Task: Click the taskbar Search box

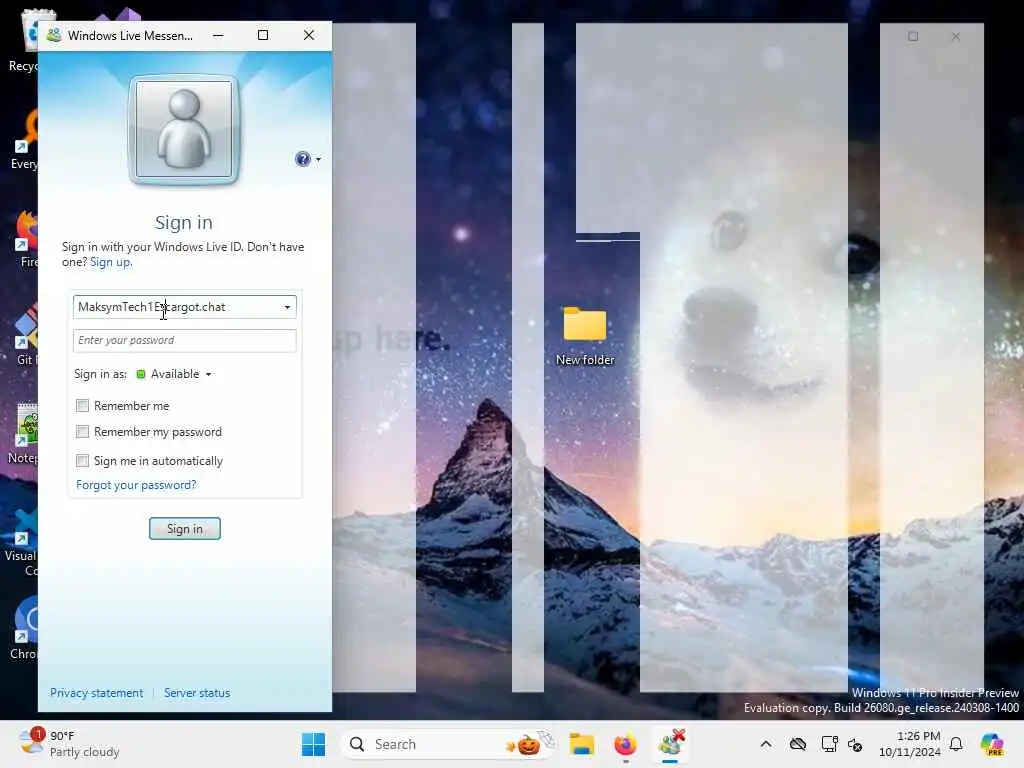Action: click(x=450, y=744)
